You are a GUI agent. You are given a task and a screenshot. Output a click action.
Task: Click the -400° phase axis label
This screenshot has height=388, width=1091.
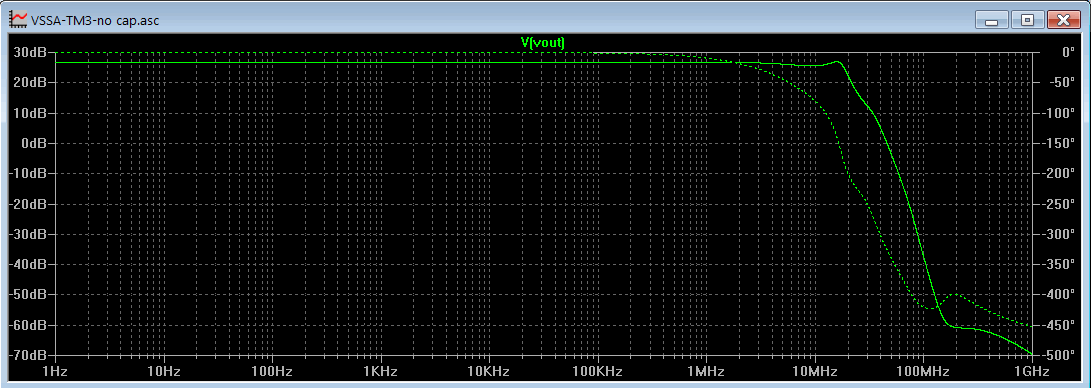point(1058,294)
